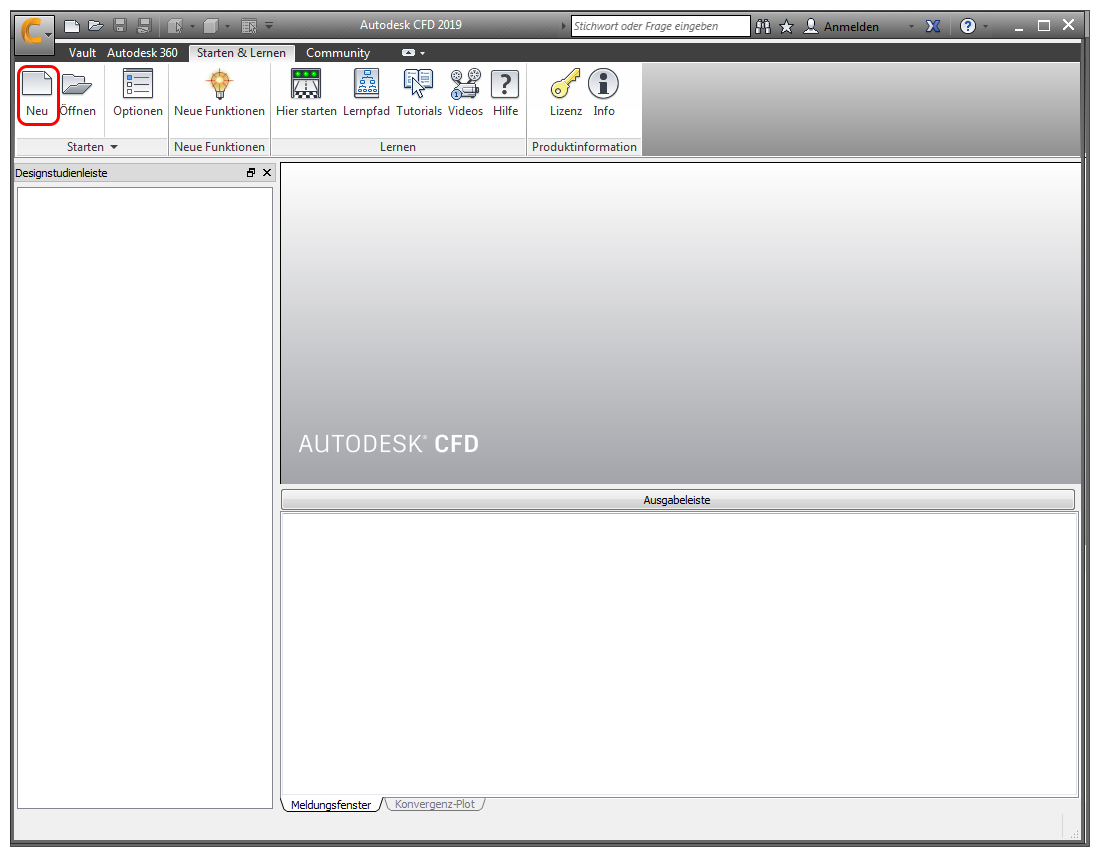This screenshot has width=1100, height=857.
Task: Open the Videos projector icon
Action: click(x=465, y=83)
